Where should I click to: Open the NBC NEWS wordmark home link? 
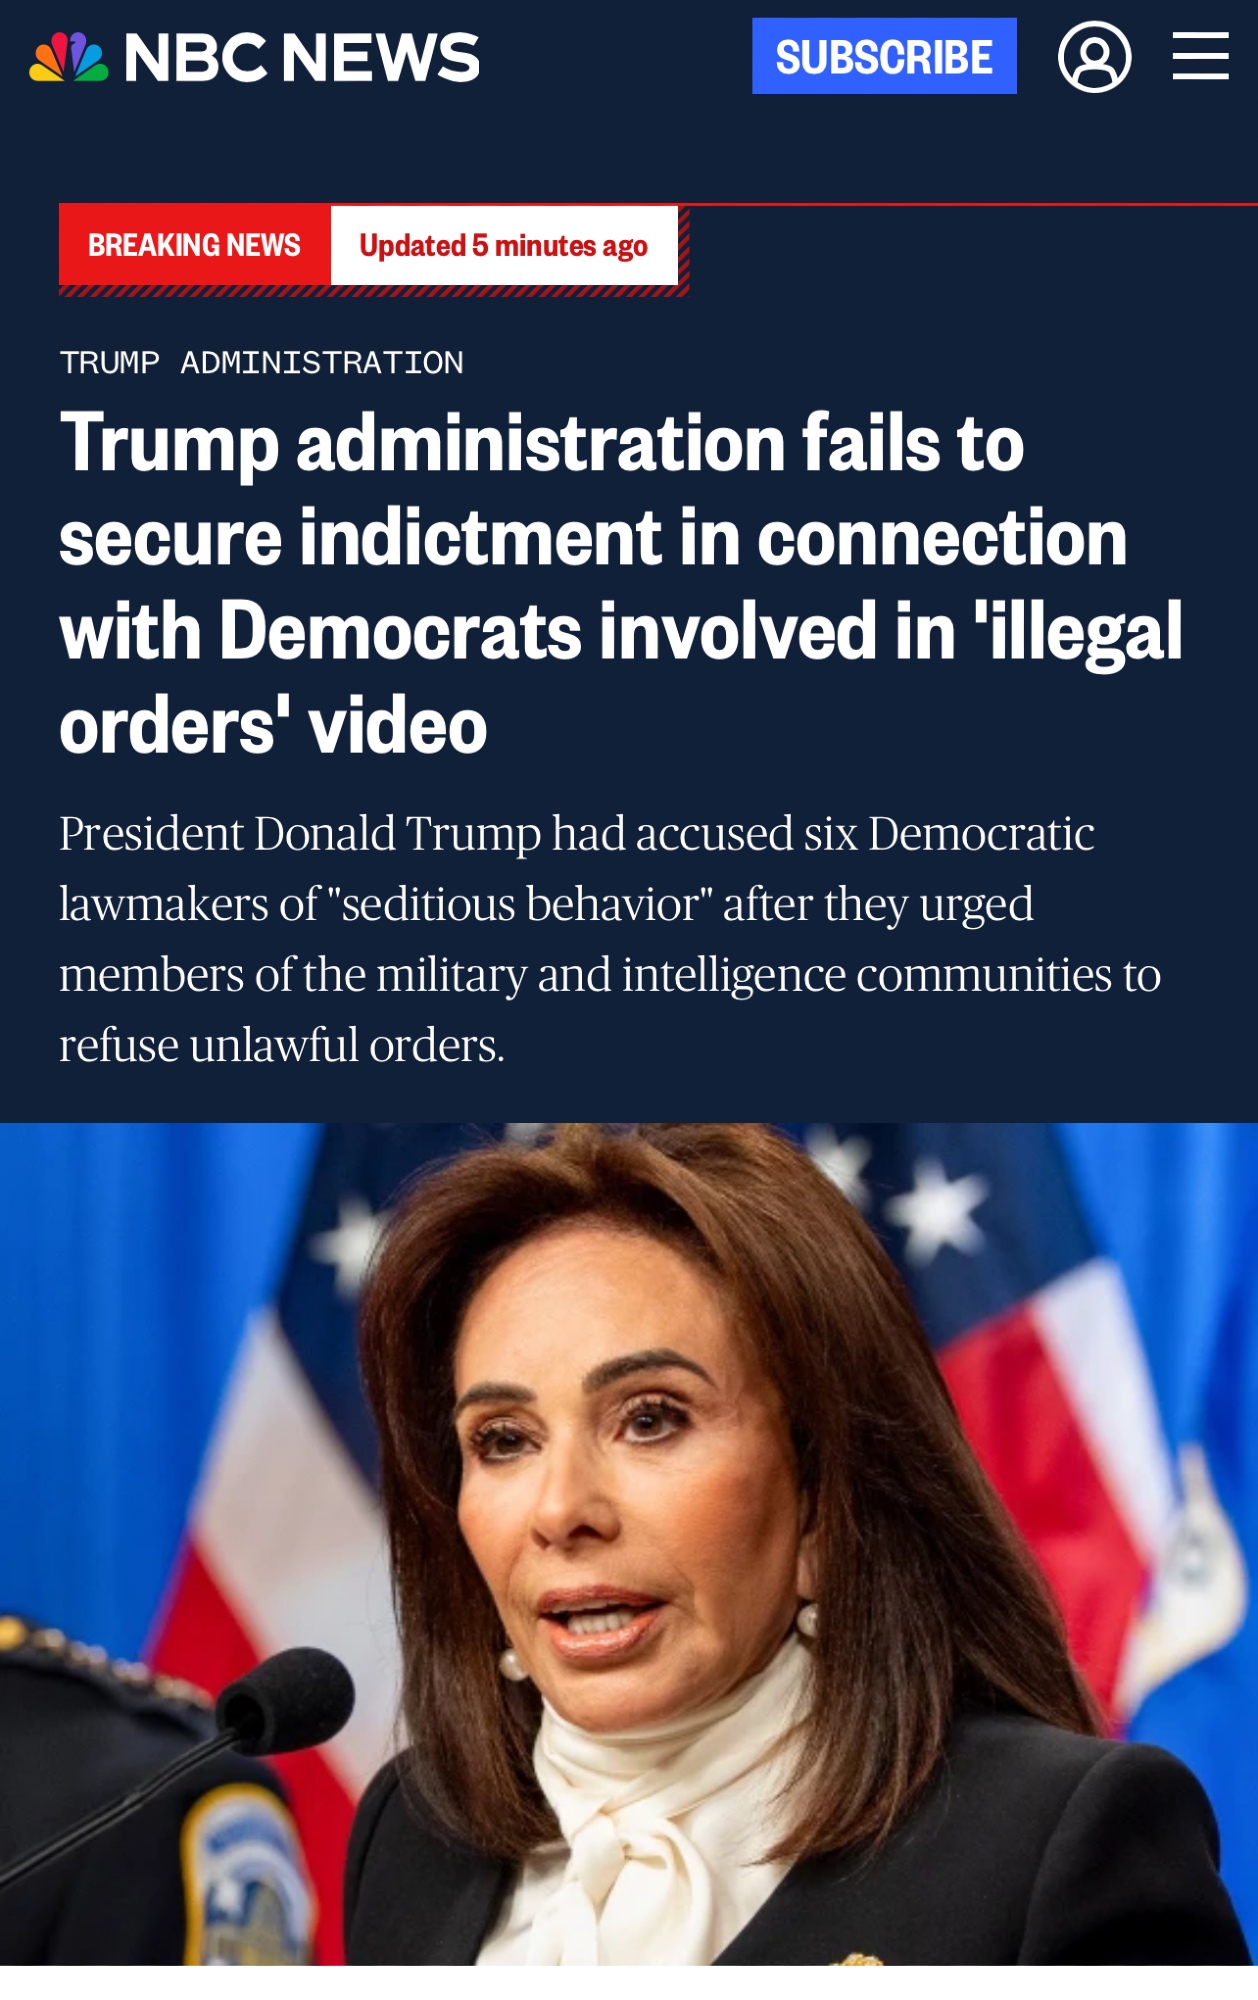[x=301, y=57]
